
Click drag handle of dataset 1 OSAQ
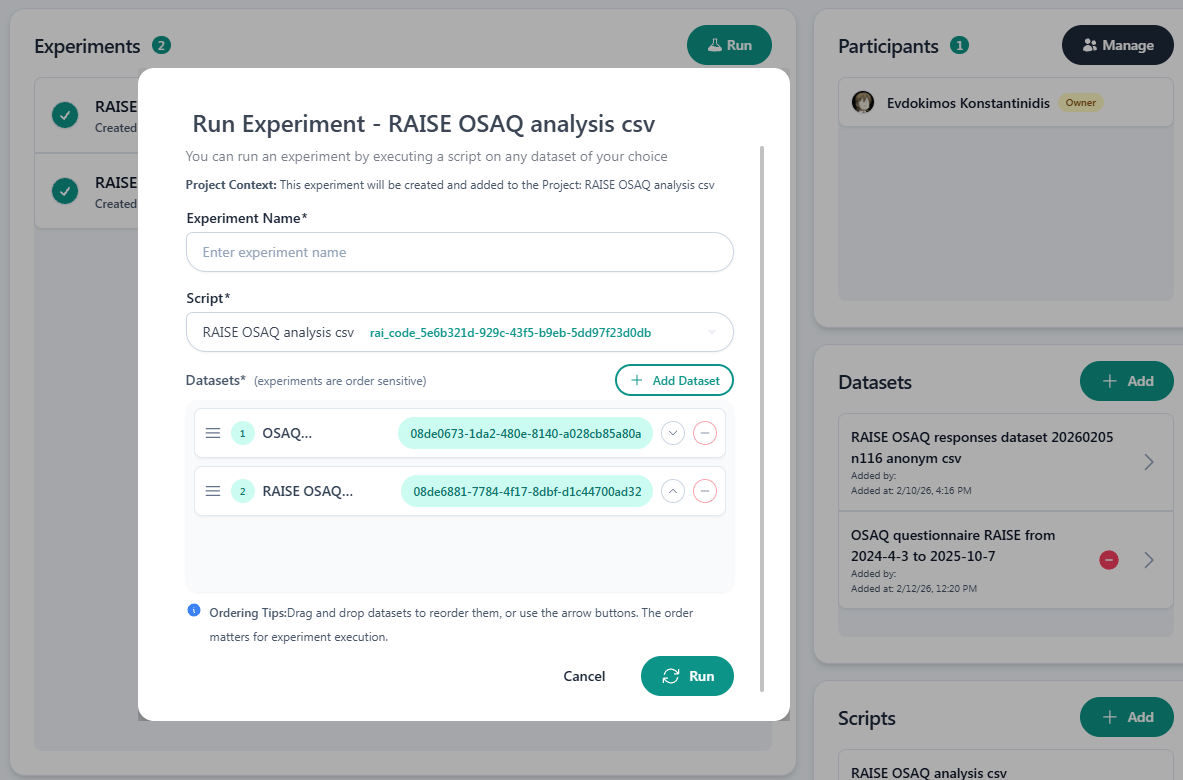(x=212, y=433)
